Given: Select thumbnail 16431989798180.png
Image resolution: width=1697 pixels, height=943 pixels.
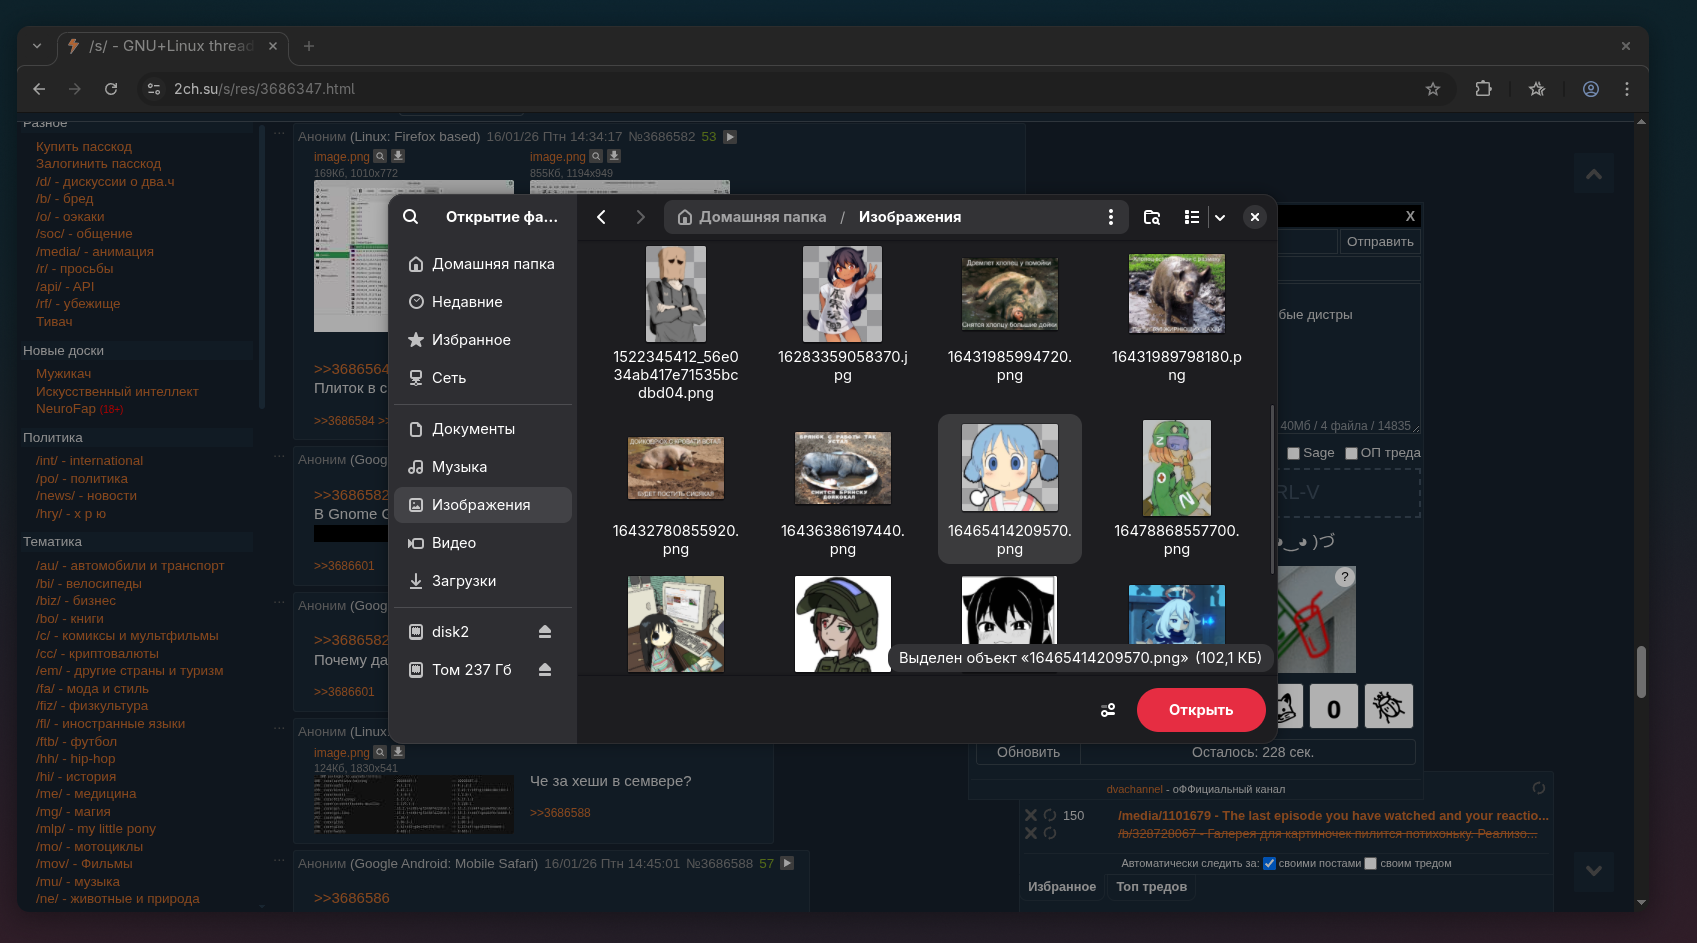Looking at the screenshot, I should pyautogui.click(x=1177, y=293).
